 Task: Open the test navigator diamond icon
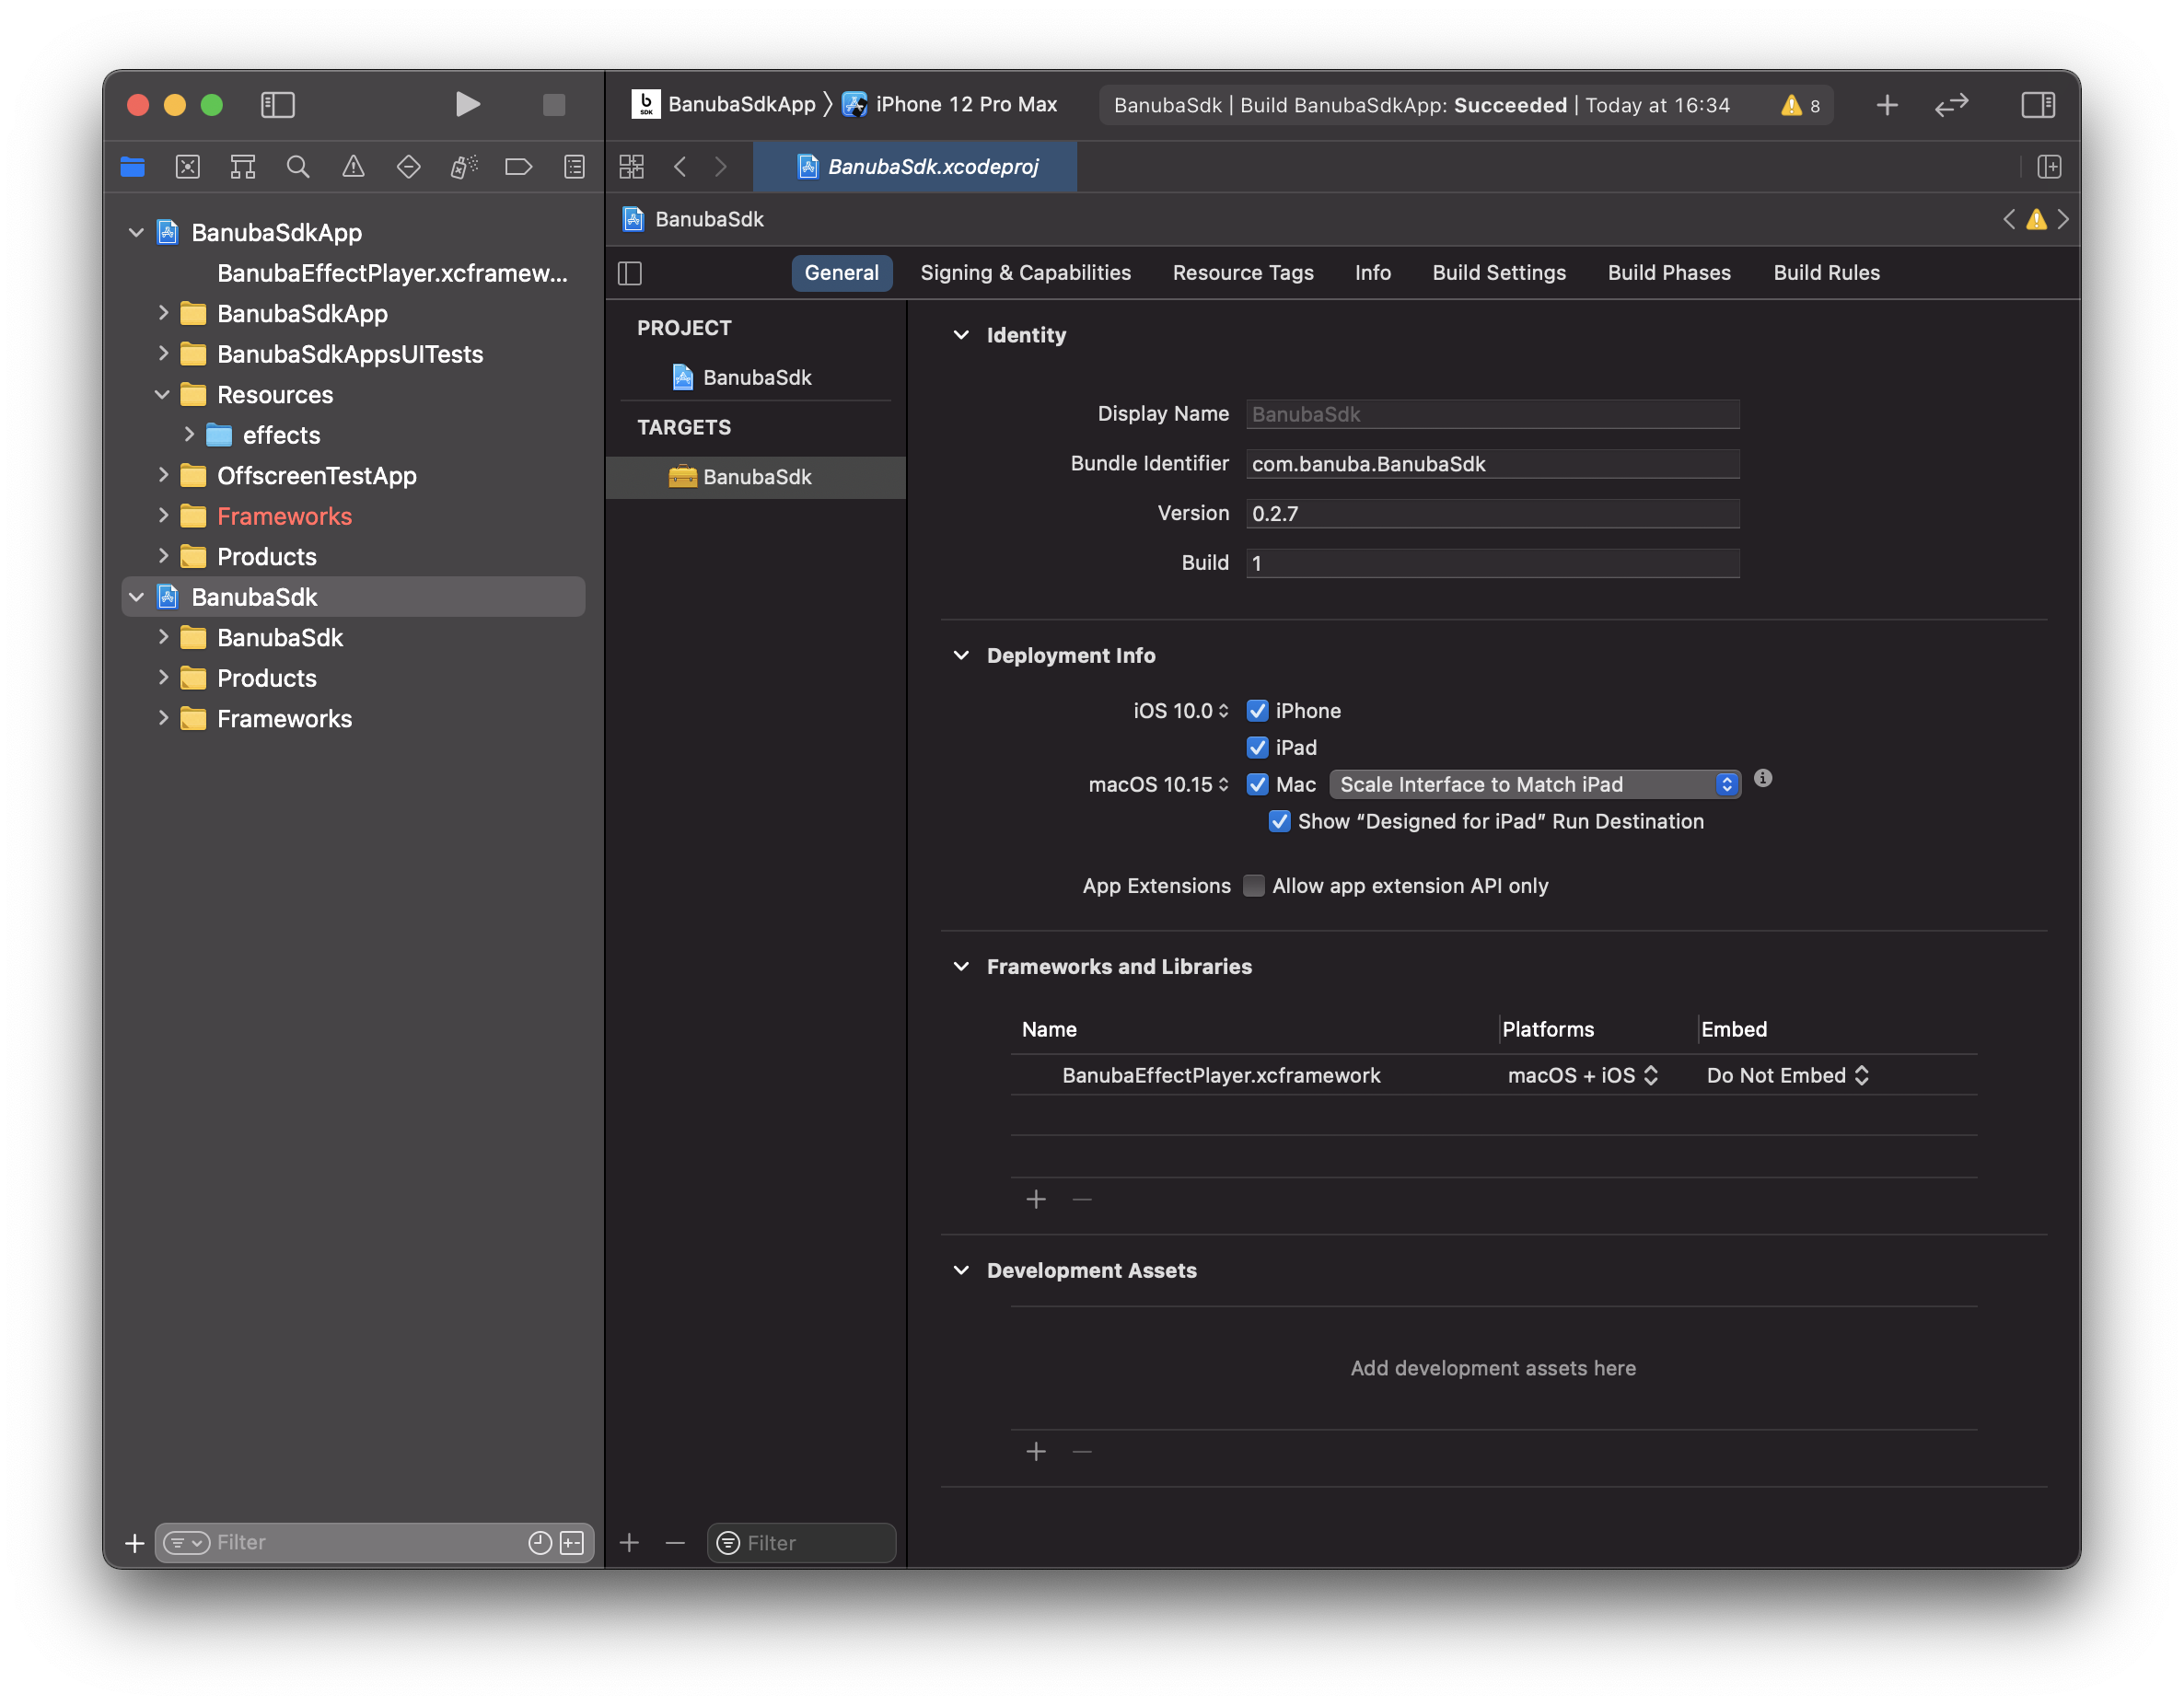[408, 167]
